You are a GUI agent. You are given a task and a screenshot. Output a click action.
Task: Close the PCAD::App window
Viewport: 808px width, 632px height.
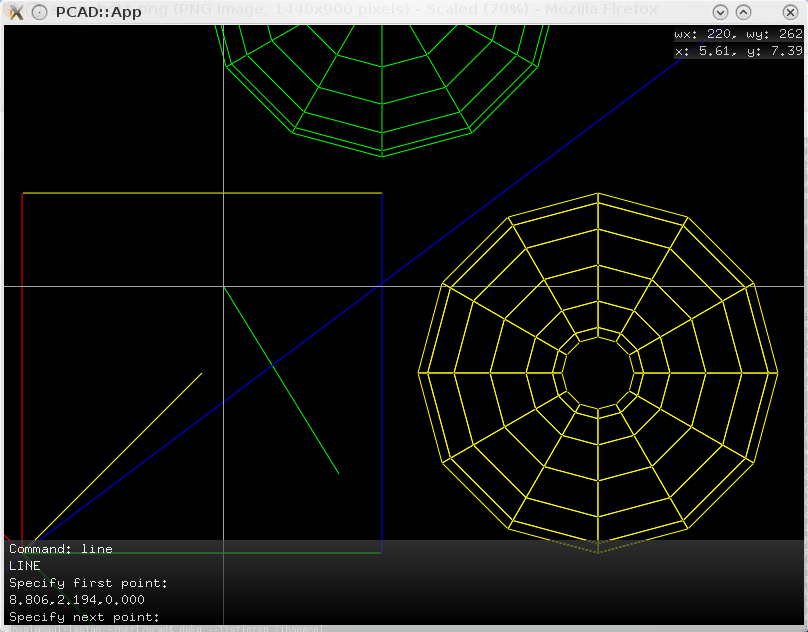788,12
